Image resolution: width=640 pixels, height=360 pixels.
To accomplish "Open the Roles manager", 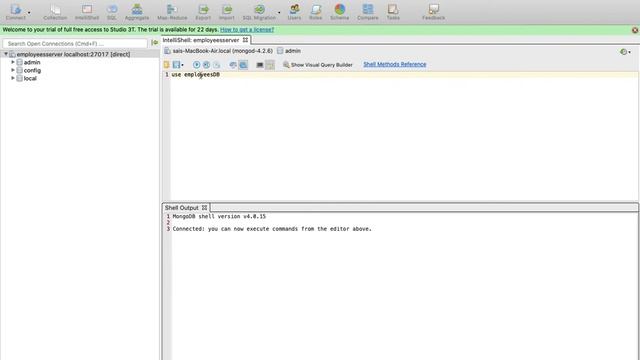I will tap(316, 11).
